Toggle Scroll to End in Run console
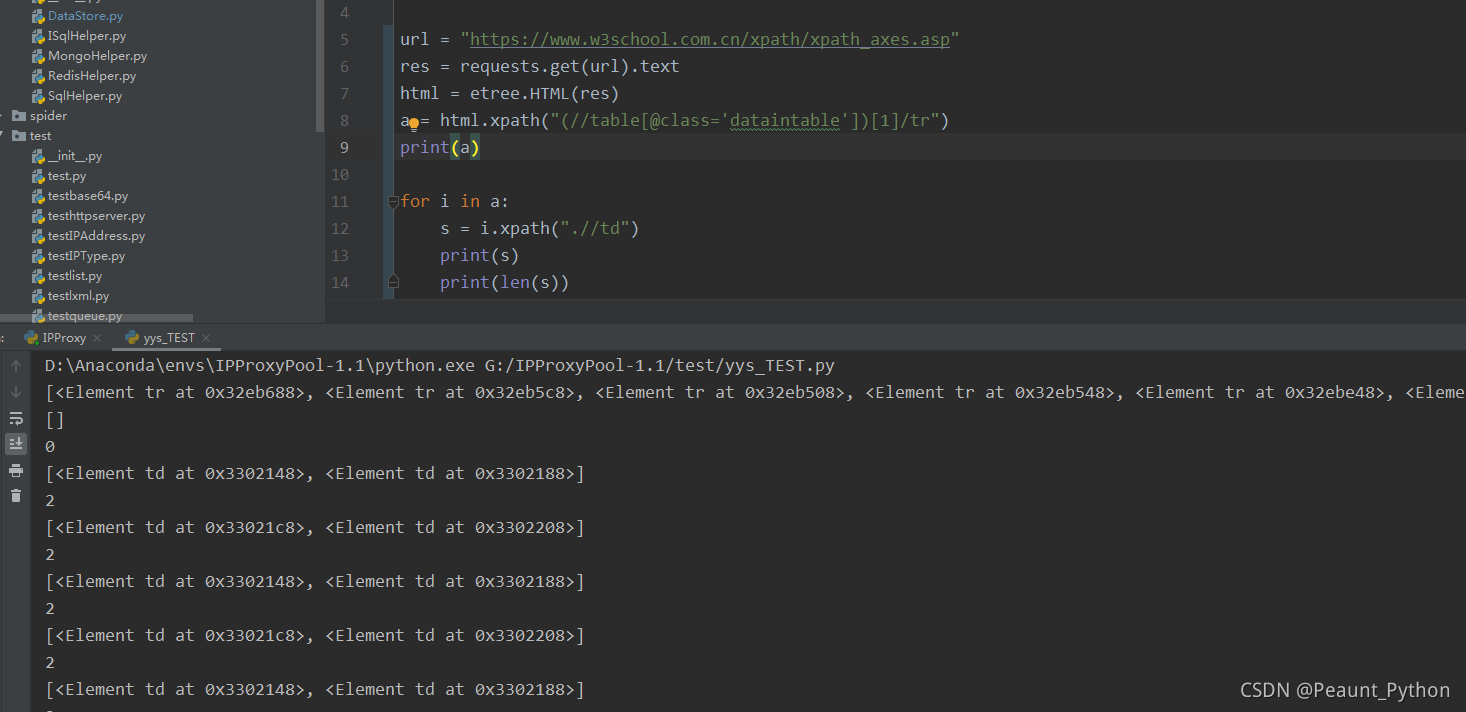The width and height of the screenshot is (1466, 712). coord(16,443)
